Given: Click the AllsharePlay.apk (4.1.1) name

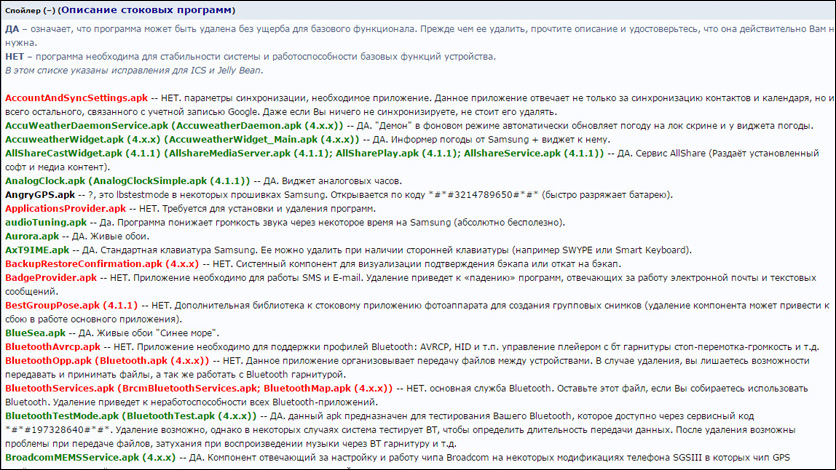Looking at the screenshot, I should [x=397, y=153].
